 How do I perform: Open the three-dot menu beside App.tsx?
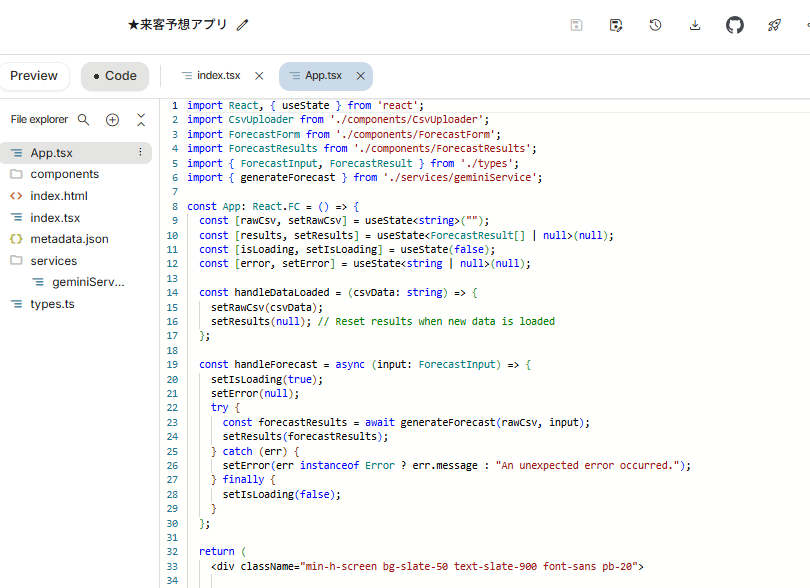(x=140, y=153)
